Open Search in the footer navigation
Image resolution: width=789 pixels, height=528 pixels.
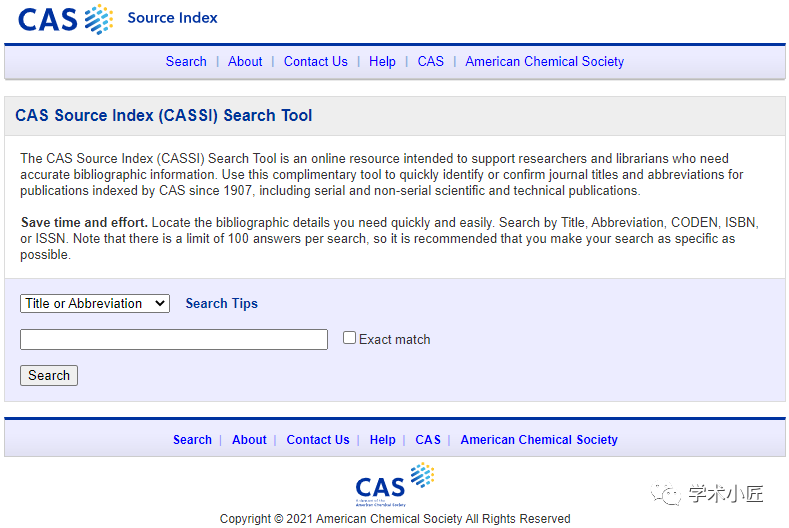click(x=192, y=439)
